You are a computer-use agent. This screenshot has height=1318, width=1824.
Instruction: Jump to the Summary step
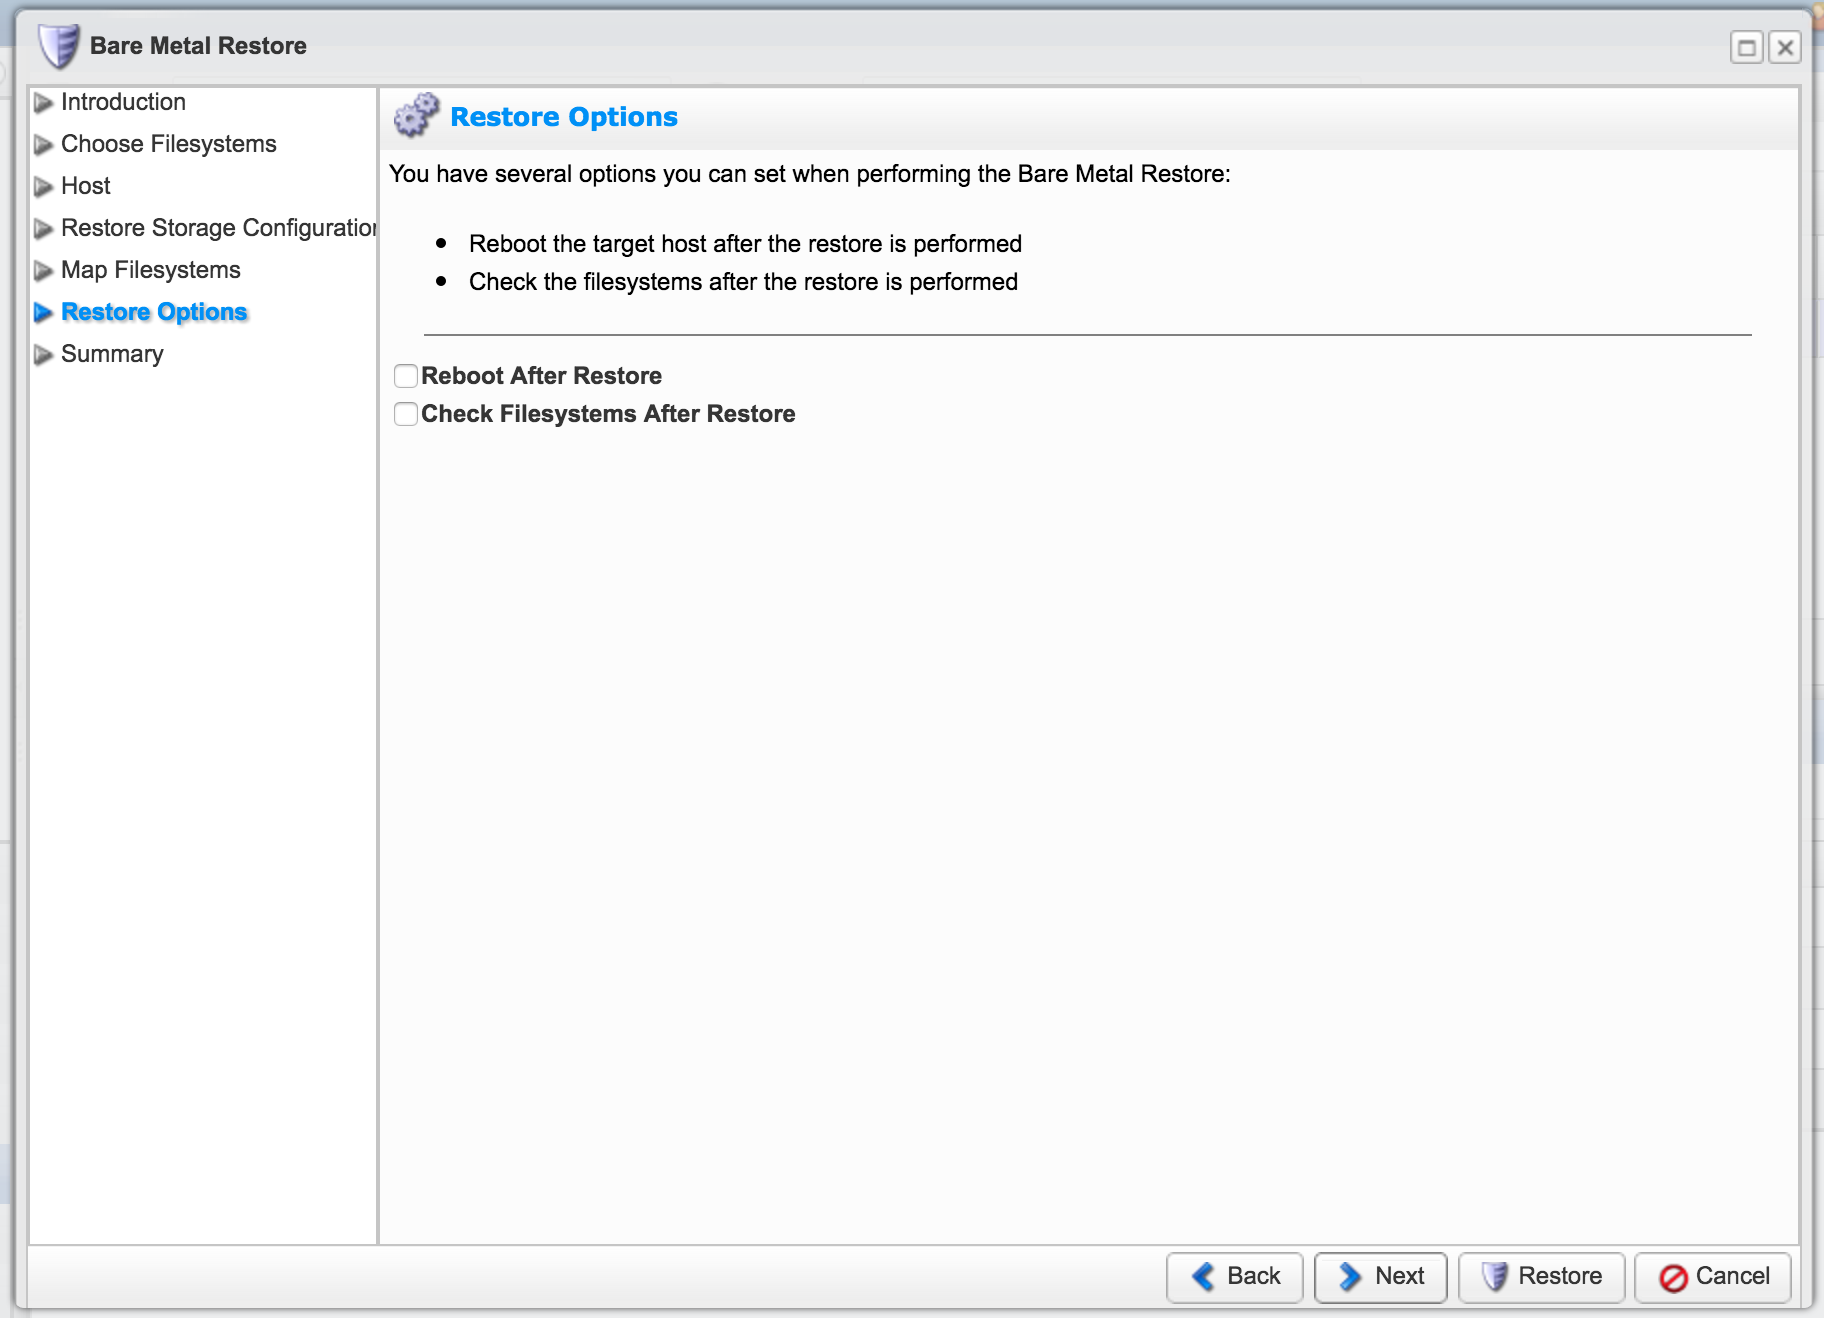coord(112,354)
